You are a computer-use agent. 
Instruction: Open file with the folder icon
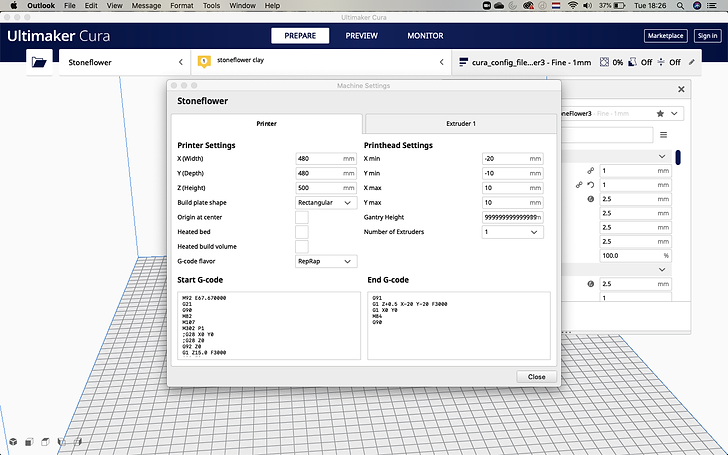(x=39, y=62)
